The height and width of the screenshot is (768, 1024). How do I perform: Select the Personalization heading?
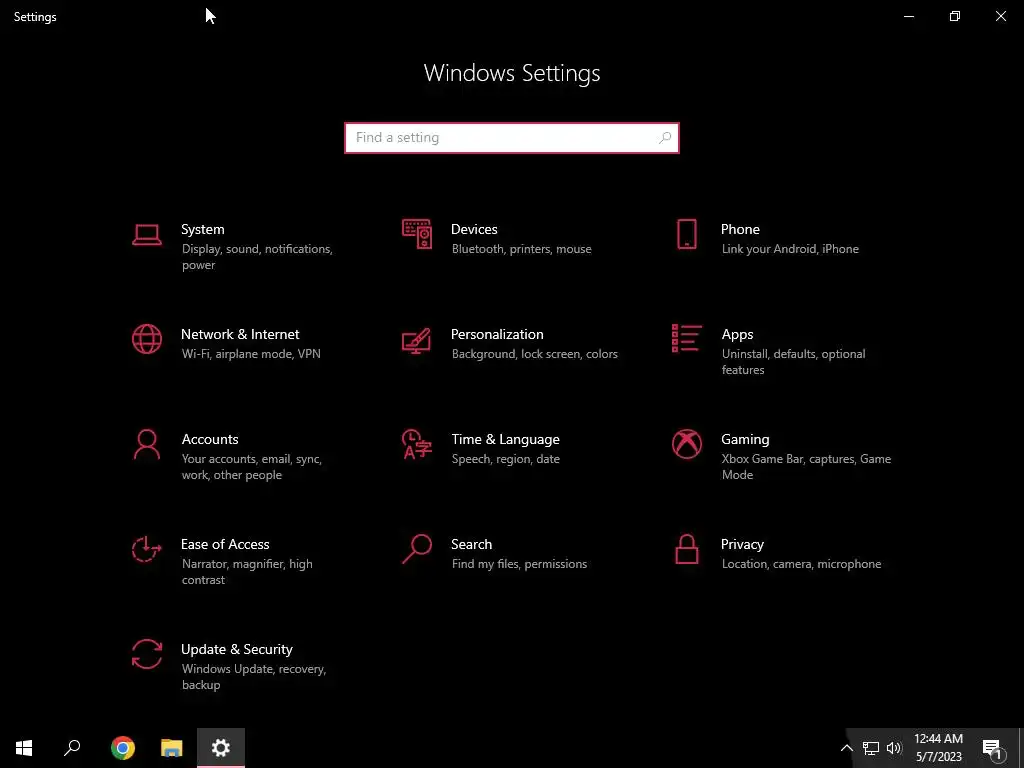coord(497,334)
